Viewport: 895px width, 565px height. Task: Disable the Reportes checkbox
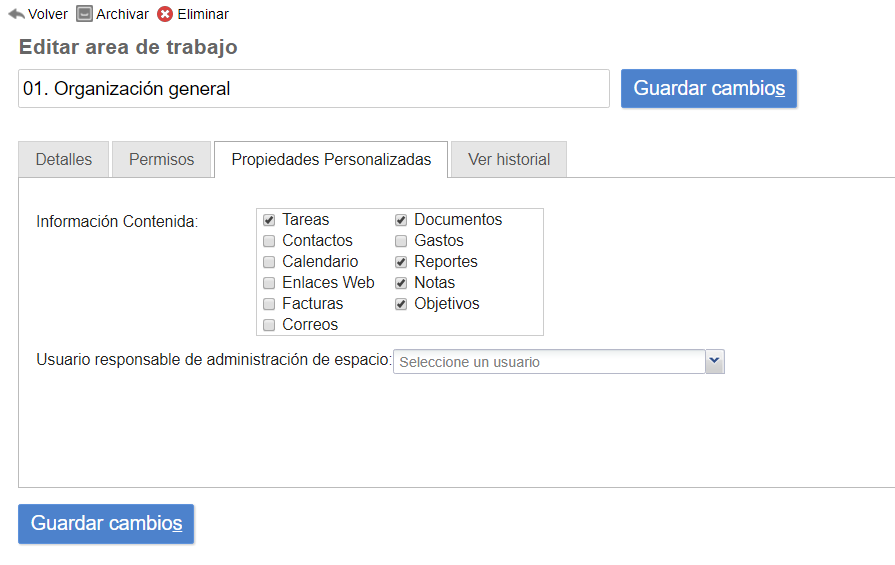[401, 262]
